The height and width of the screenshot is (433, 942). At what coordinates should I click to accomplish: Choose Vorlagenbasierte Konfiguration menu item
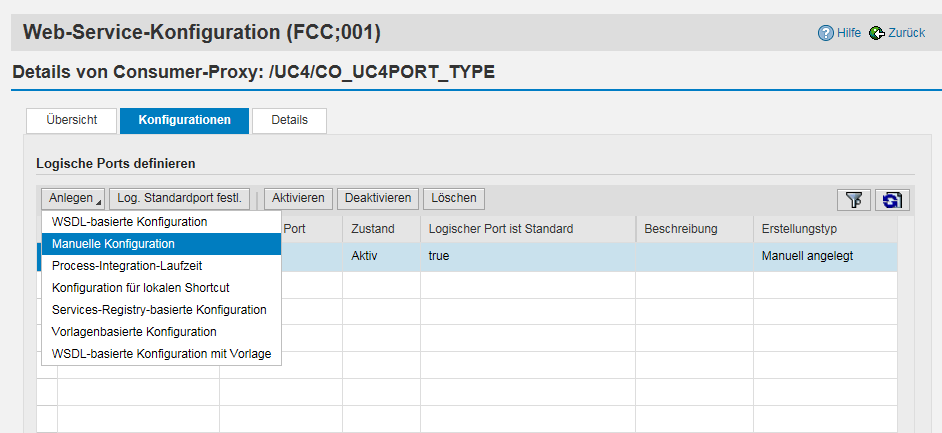click(x=134, y=332)
